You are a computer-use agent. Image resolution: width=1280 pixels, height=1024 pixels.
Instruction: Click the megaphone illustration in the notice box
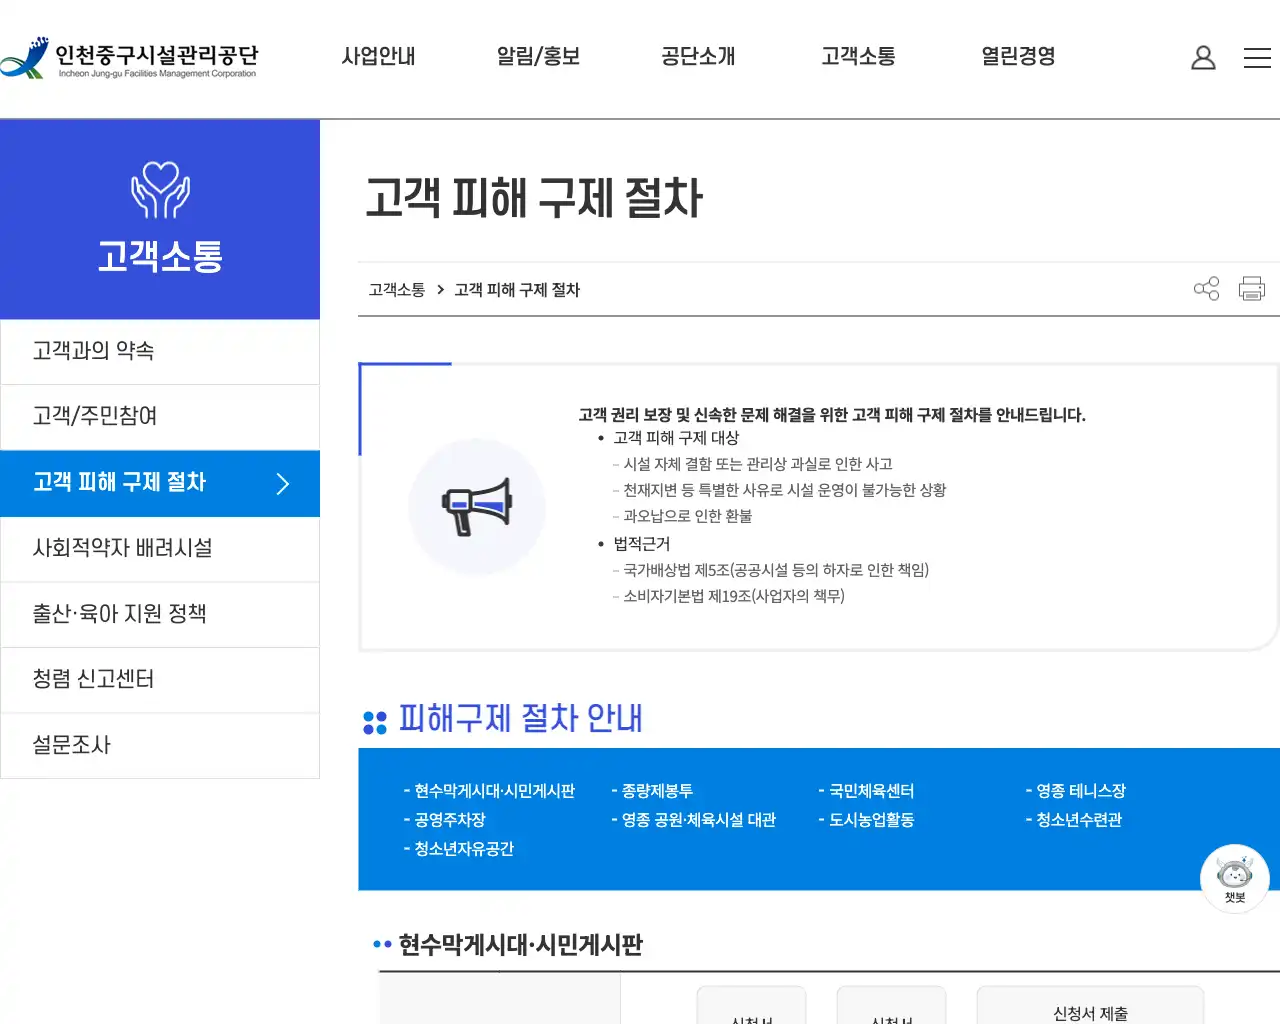coord(477,507)
